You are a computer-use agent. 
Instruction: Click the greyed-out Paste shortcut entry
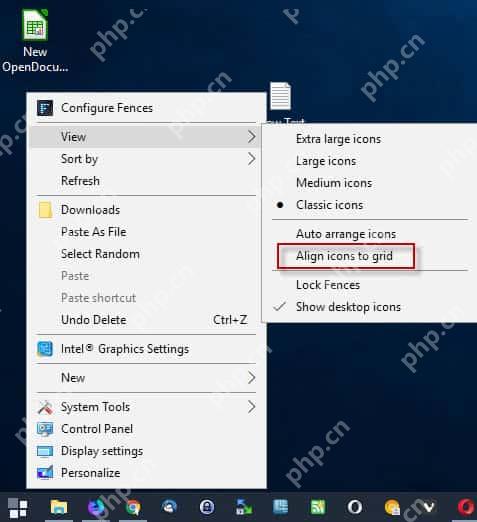145,298
